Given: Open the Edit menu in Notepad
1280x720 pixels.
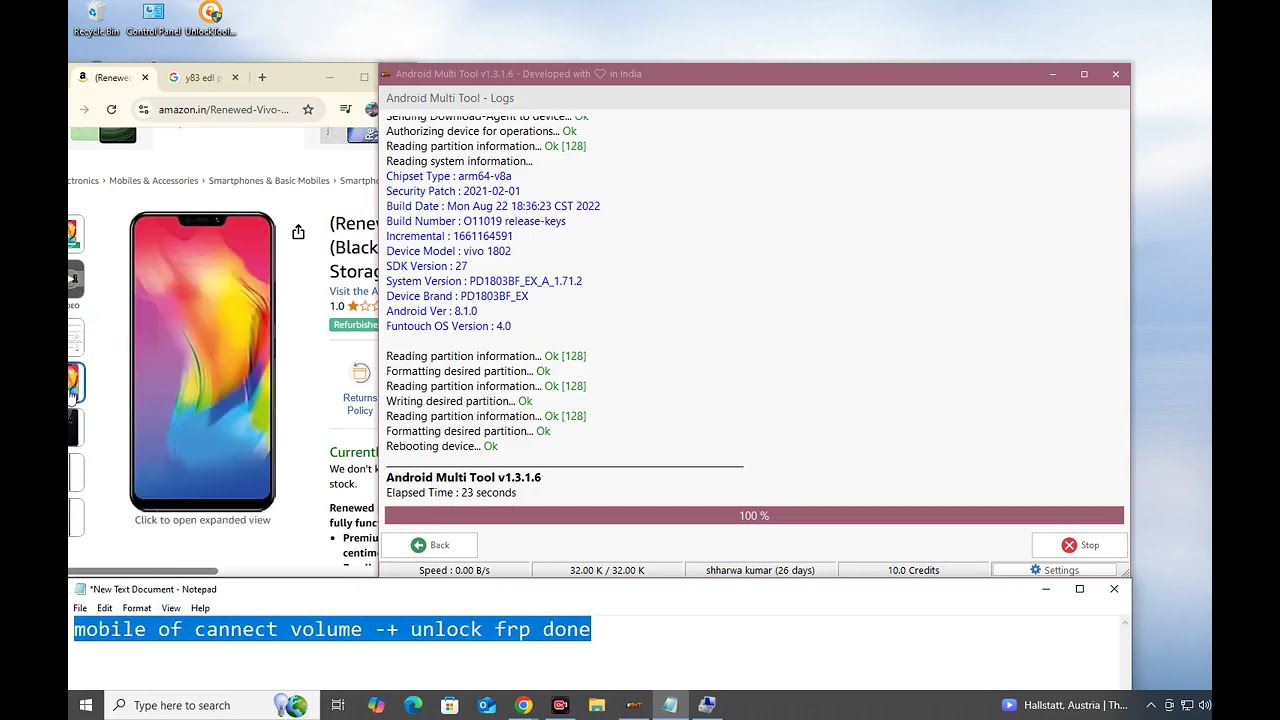Looking at the screenshot, I should tap(105, 608).
